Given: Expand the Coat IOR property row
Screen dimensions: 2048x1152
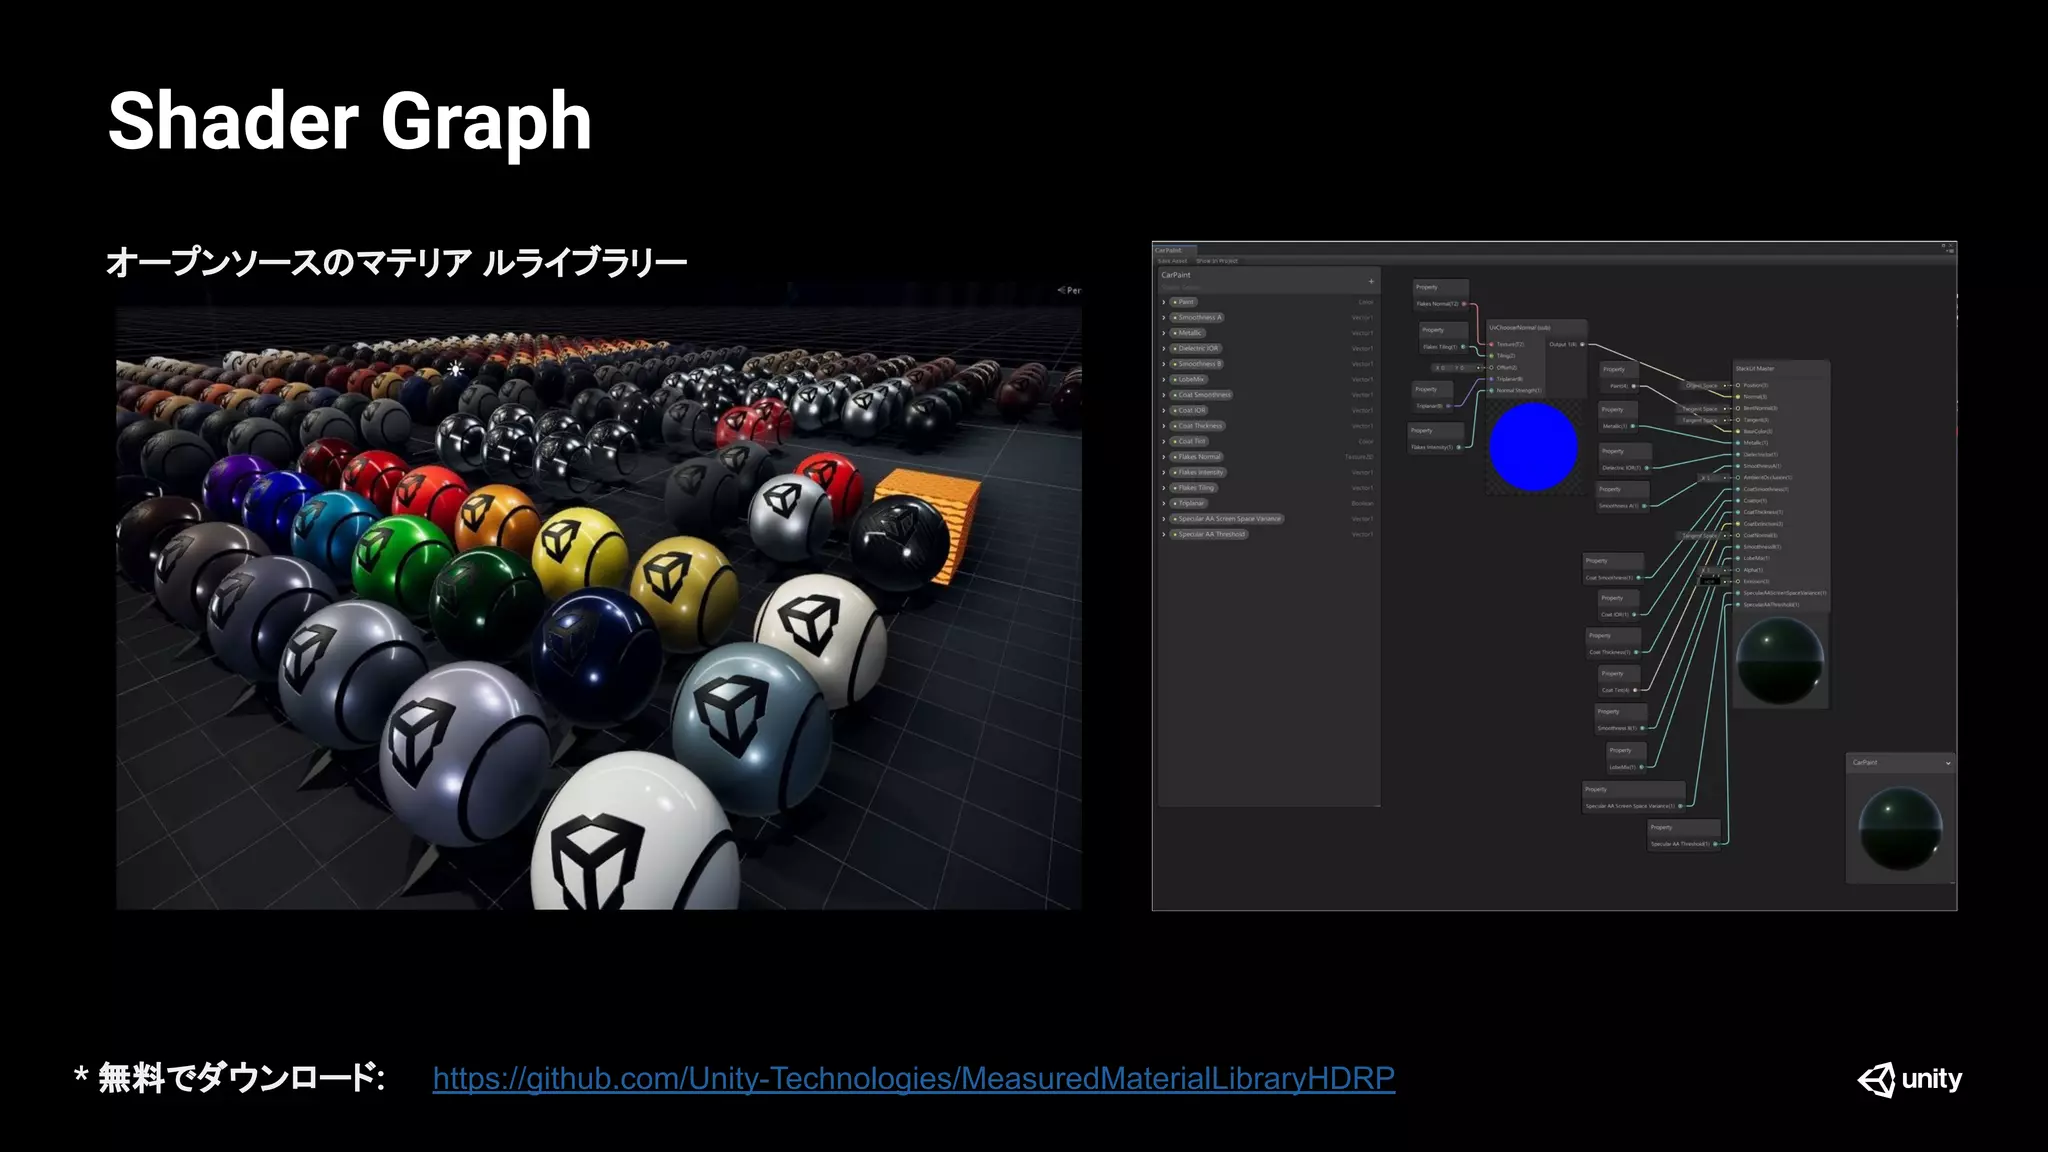Looking at the screenshot, I should click(x=1164, y=410).
